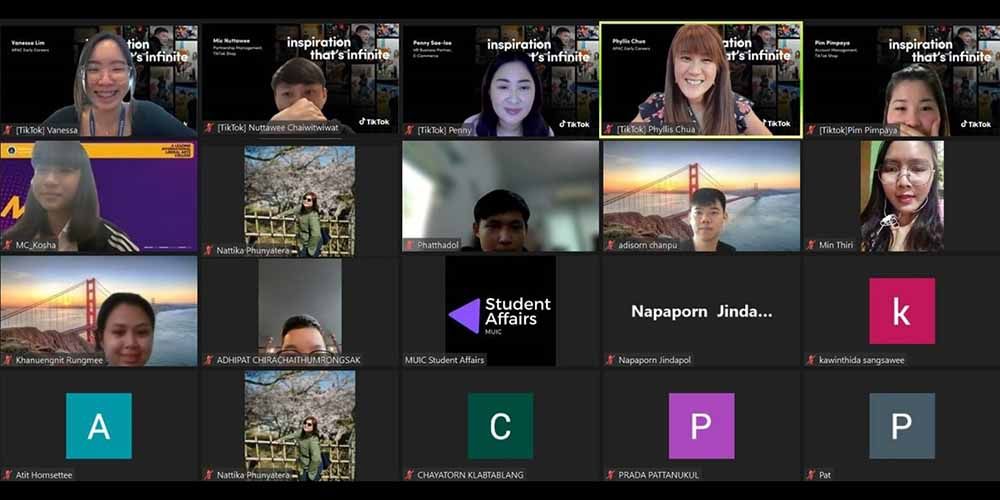Select Phatthadol's video tile

[500, 195]
